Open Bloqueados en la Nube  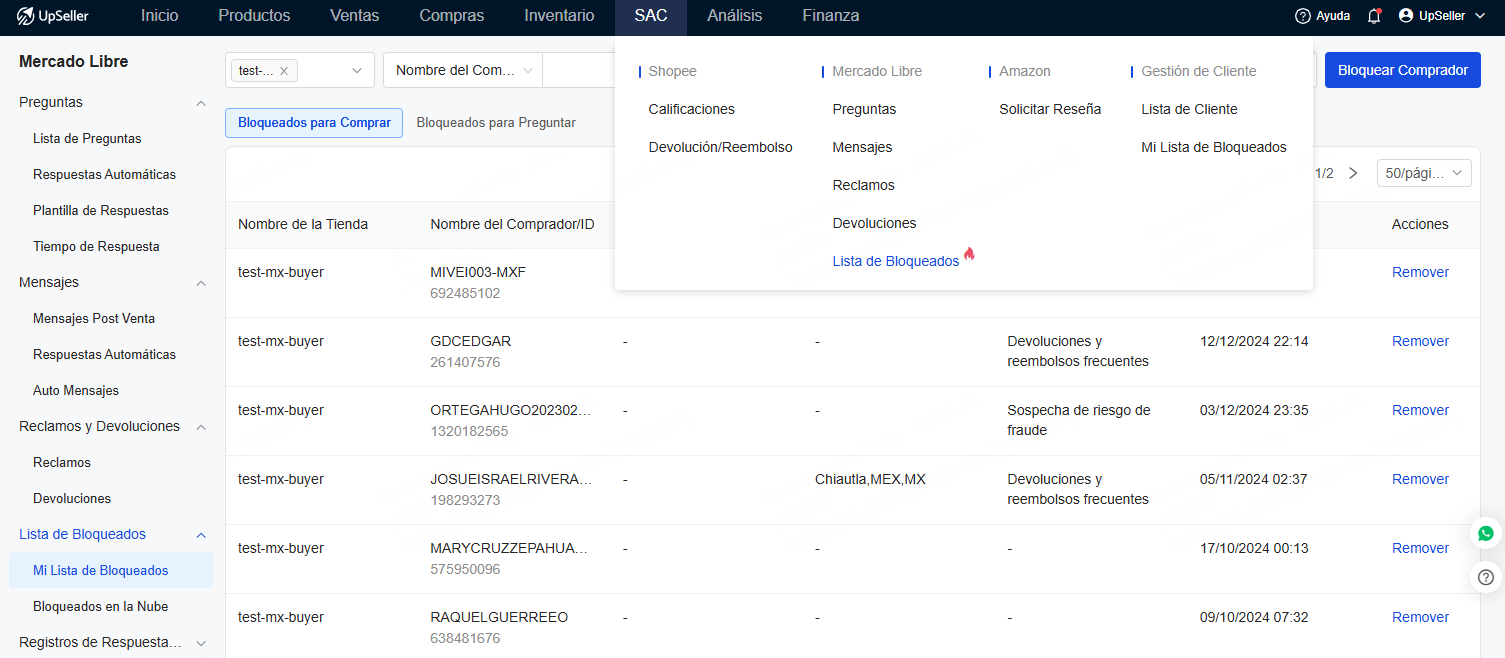(100, 607)
